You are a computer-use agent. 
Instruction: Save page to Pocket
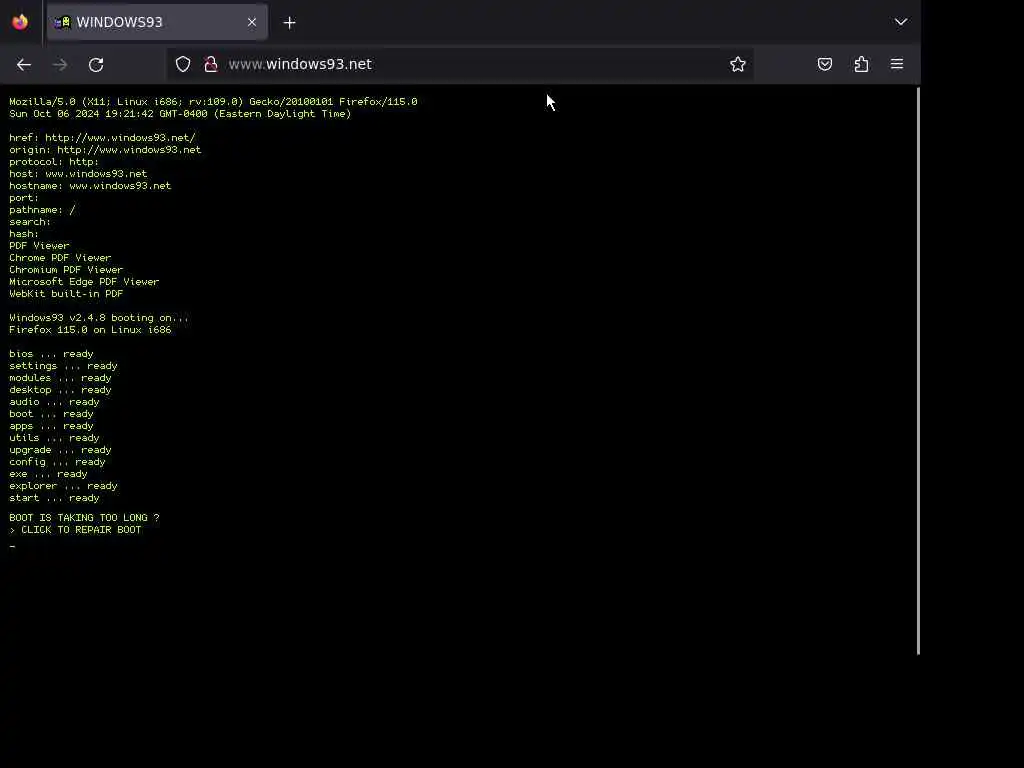[825, 64]
